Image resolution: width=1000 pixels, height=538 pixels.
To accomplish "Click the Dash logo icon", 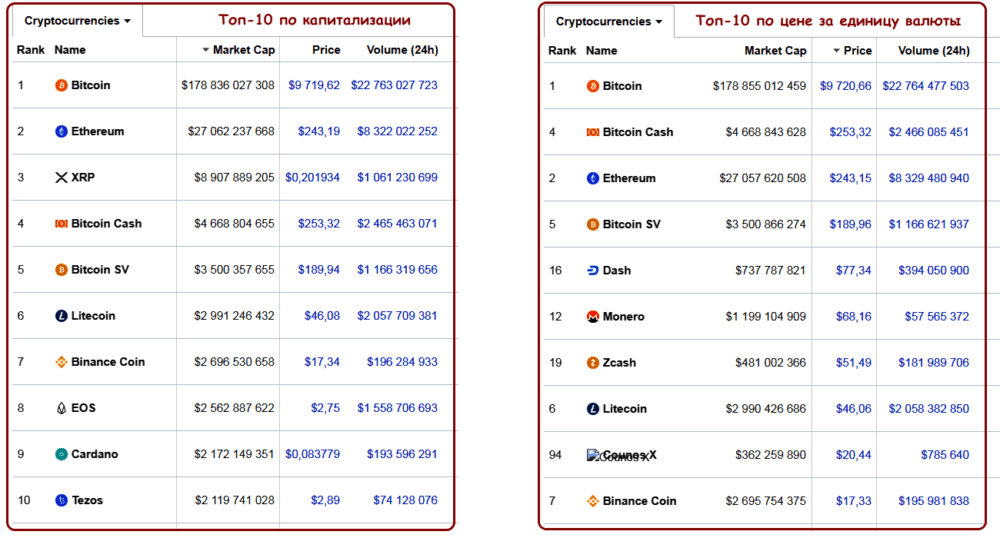I will [593, 270].
